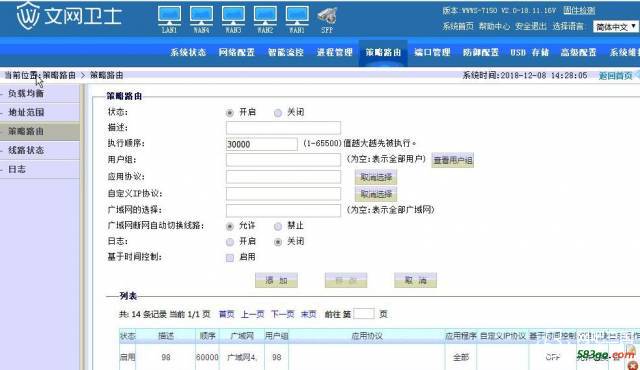This screenshot has width=640, height=370.
Task: Set 状态 to 关闭 radio
Action: (x=278, y=113)
